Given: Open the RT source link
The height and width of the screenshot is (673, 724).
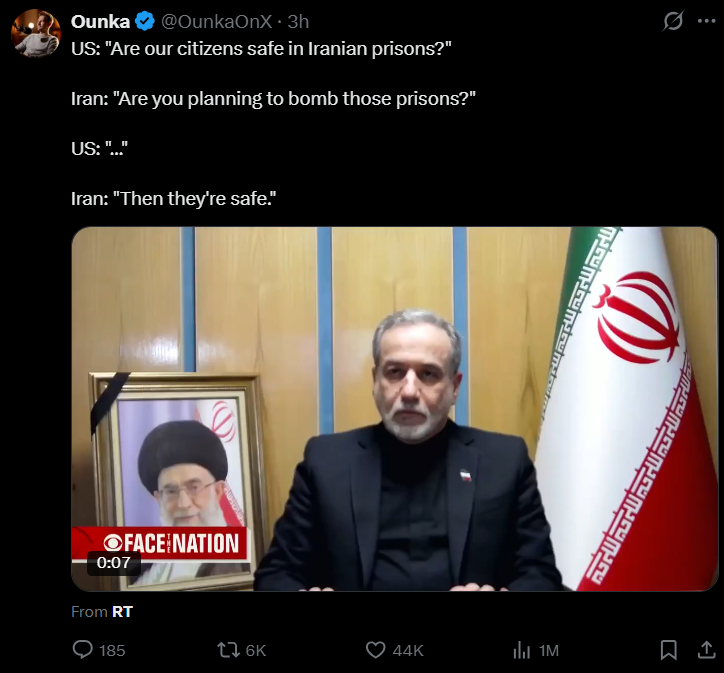Looking at the screenshot, I should click(x=122, y=612).
